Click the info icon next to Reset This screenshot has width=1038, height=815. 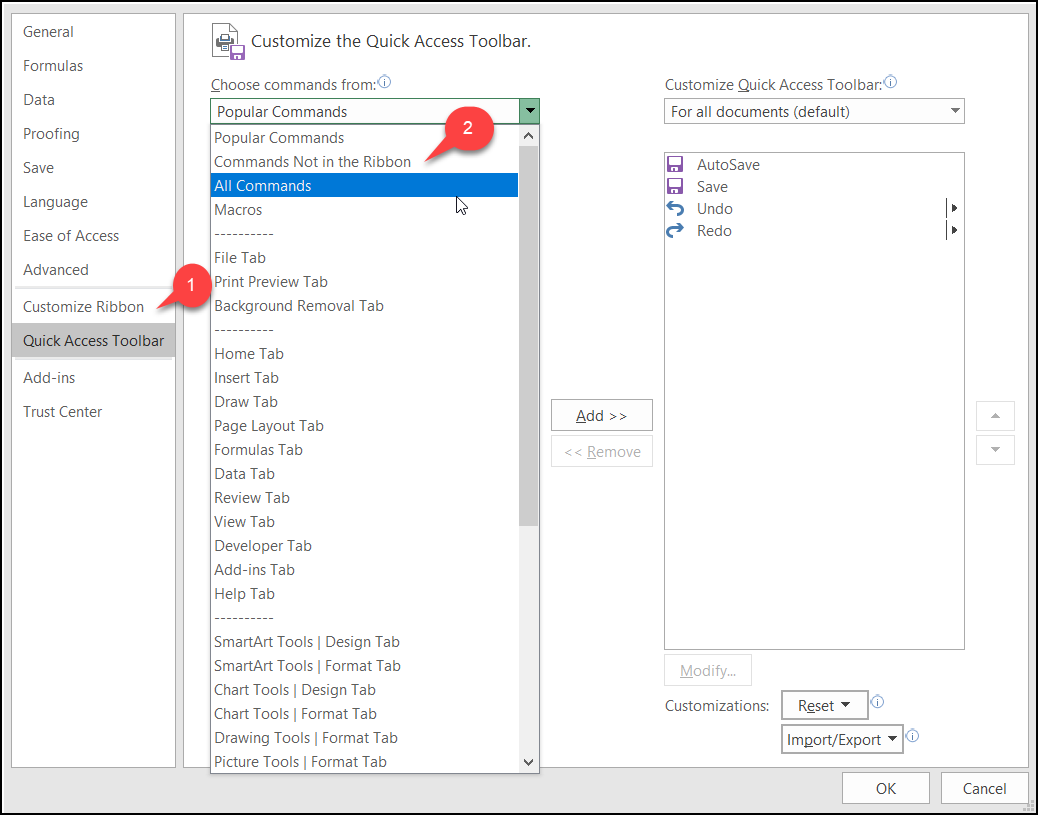click(878, 702)
